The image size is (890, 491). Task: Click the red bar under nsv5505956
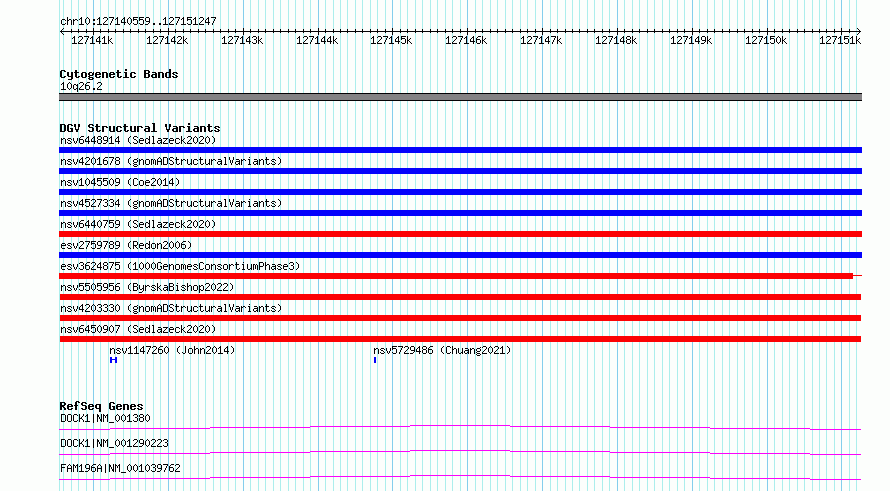click(460, 297)
